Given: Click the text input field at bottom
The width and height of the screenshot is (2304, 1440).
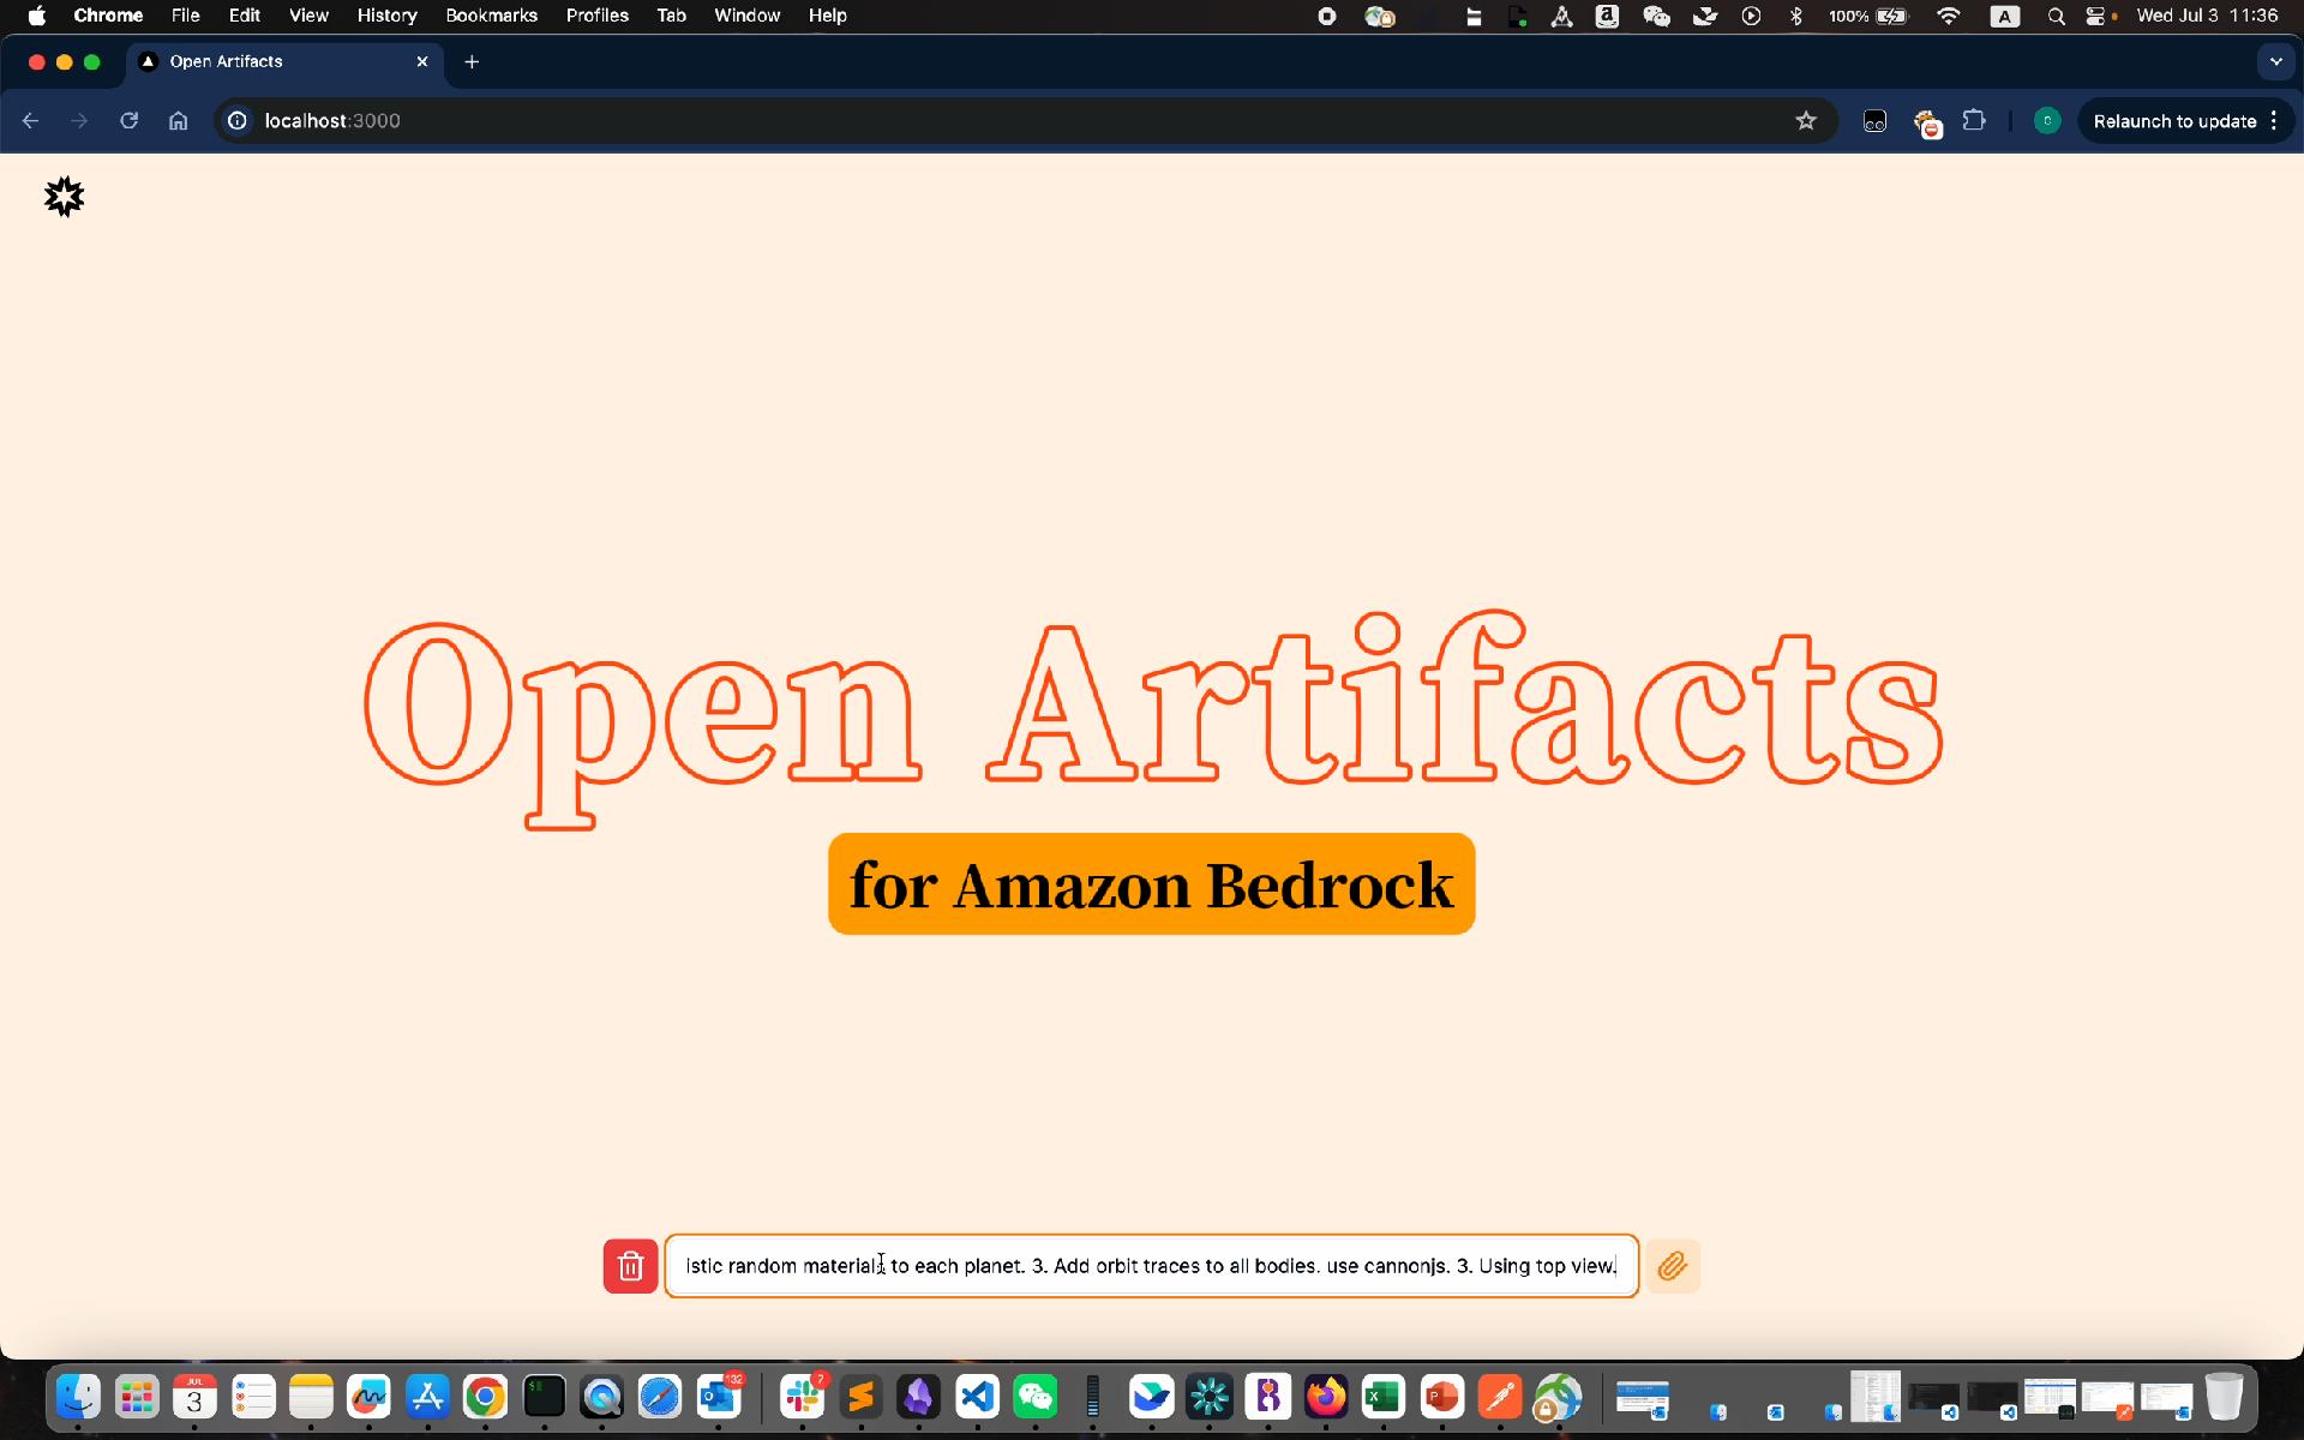Looking at the screenshot, I should pyautogui.click(x=1150, y=1264).
